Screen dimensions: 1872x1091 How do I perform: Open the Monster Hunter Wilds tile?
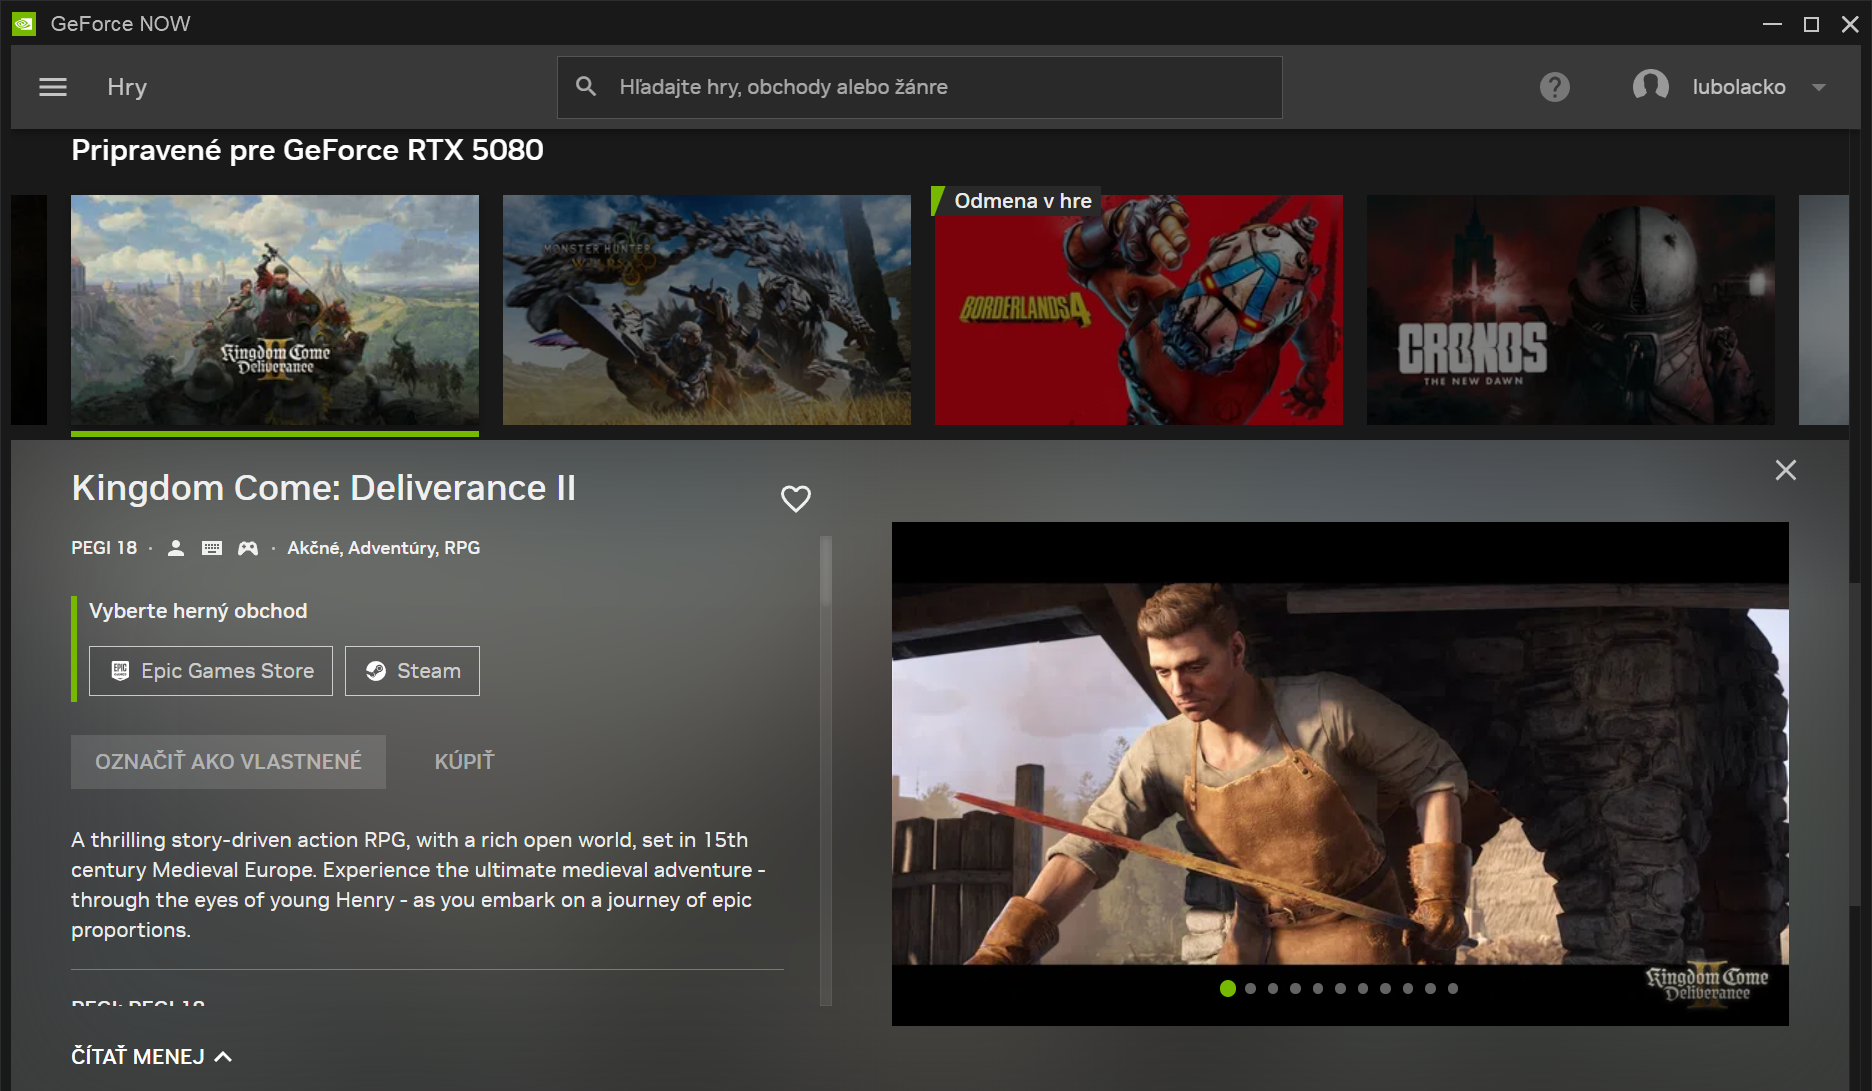[x=706, y=310]
